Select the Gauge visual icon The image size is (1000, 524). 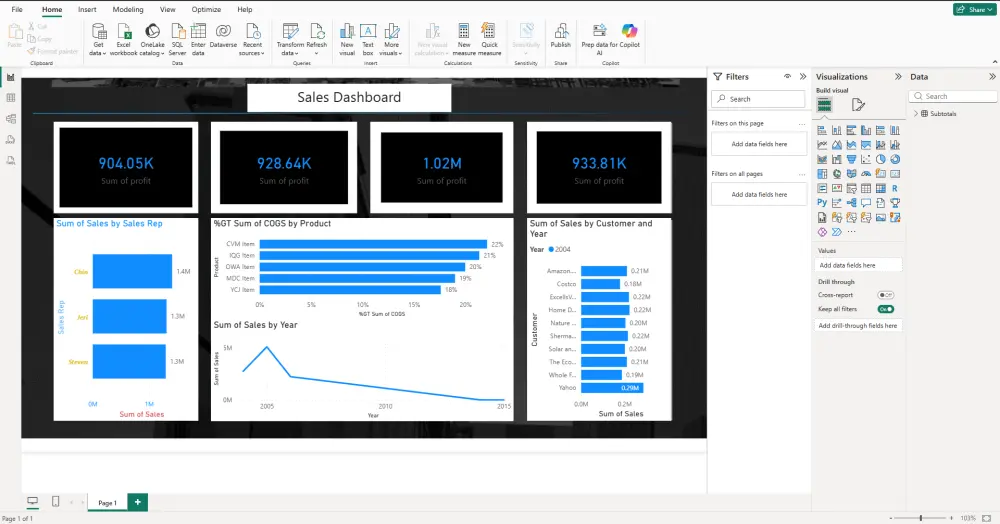tap(866, 173)
